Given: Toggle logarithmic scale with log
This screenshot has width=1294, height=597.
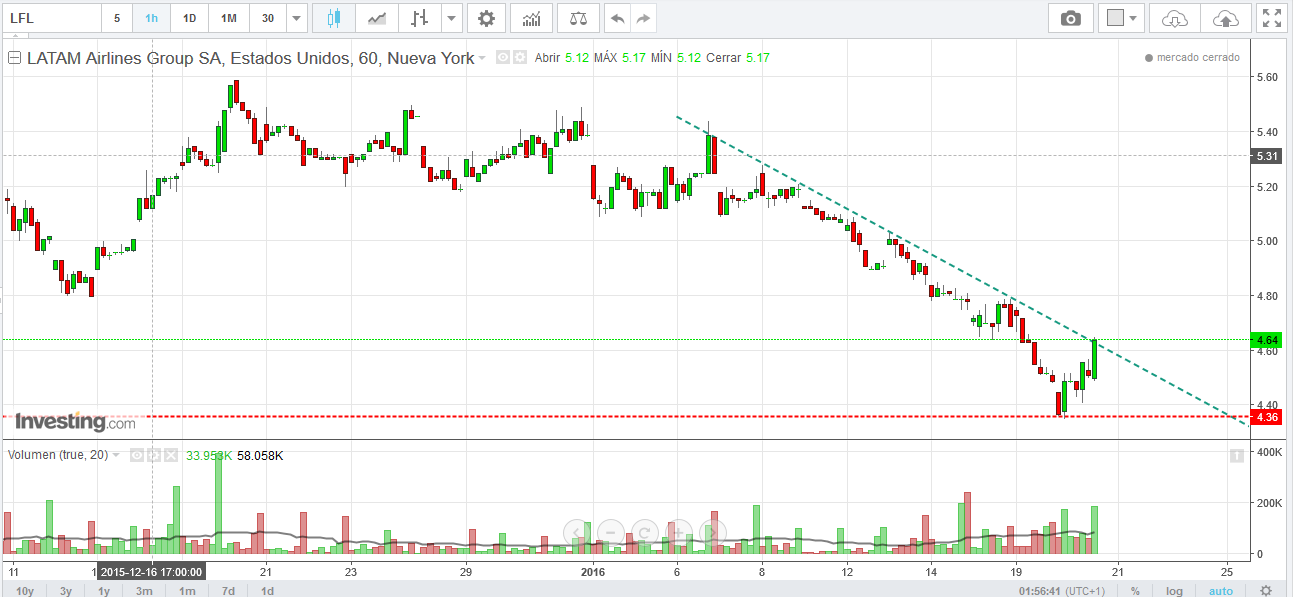Looking at the screenshot, I should 1174,590.
